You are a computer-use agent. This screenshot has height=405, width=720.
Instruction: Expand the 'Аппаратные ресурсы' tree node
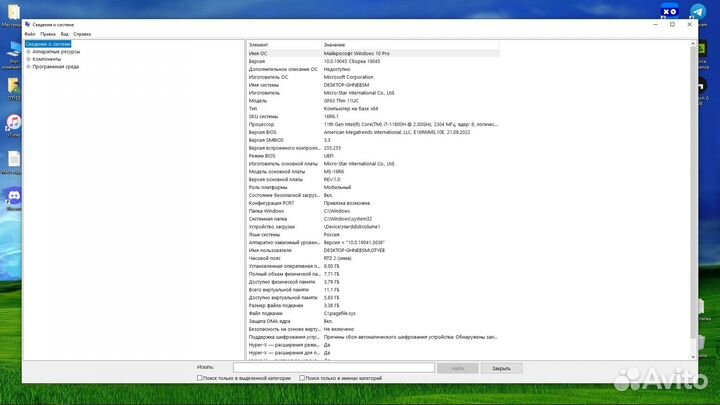[x=28, y=52]
